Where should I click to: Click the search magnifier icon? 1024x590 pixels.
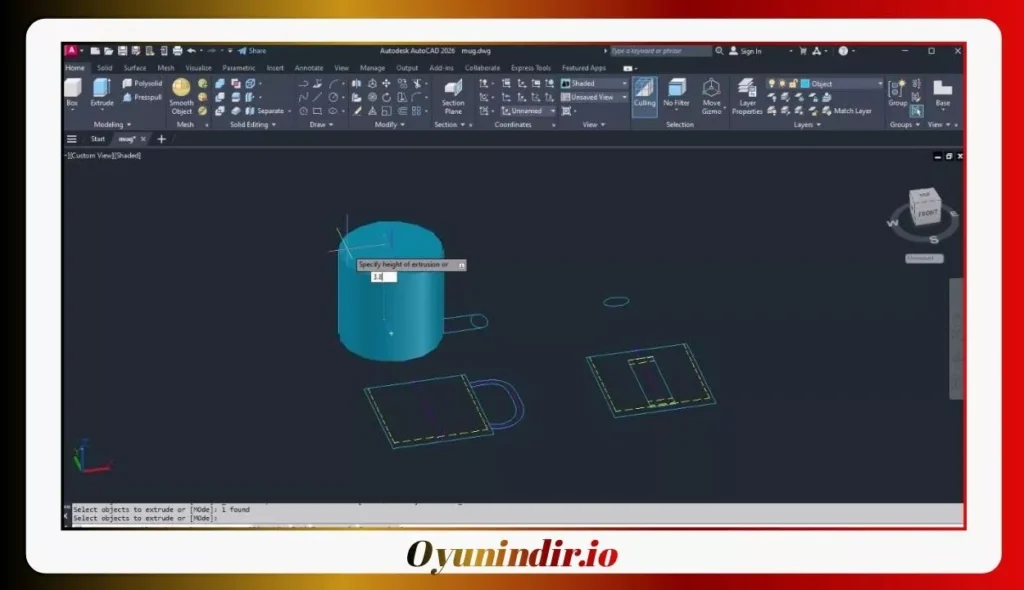(719, 50)
